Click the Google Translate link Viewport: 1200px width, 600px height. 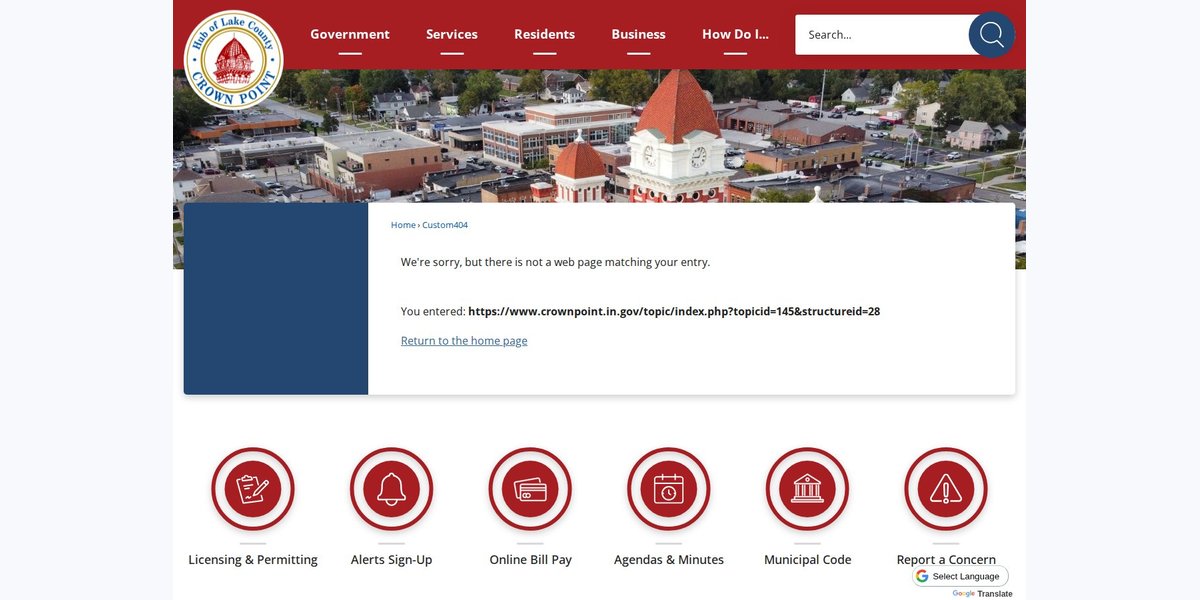(982, 594)
